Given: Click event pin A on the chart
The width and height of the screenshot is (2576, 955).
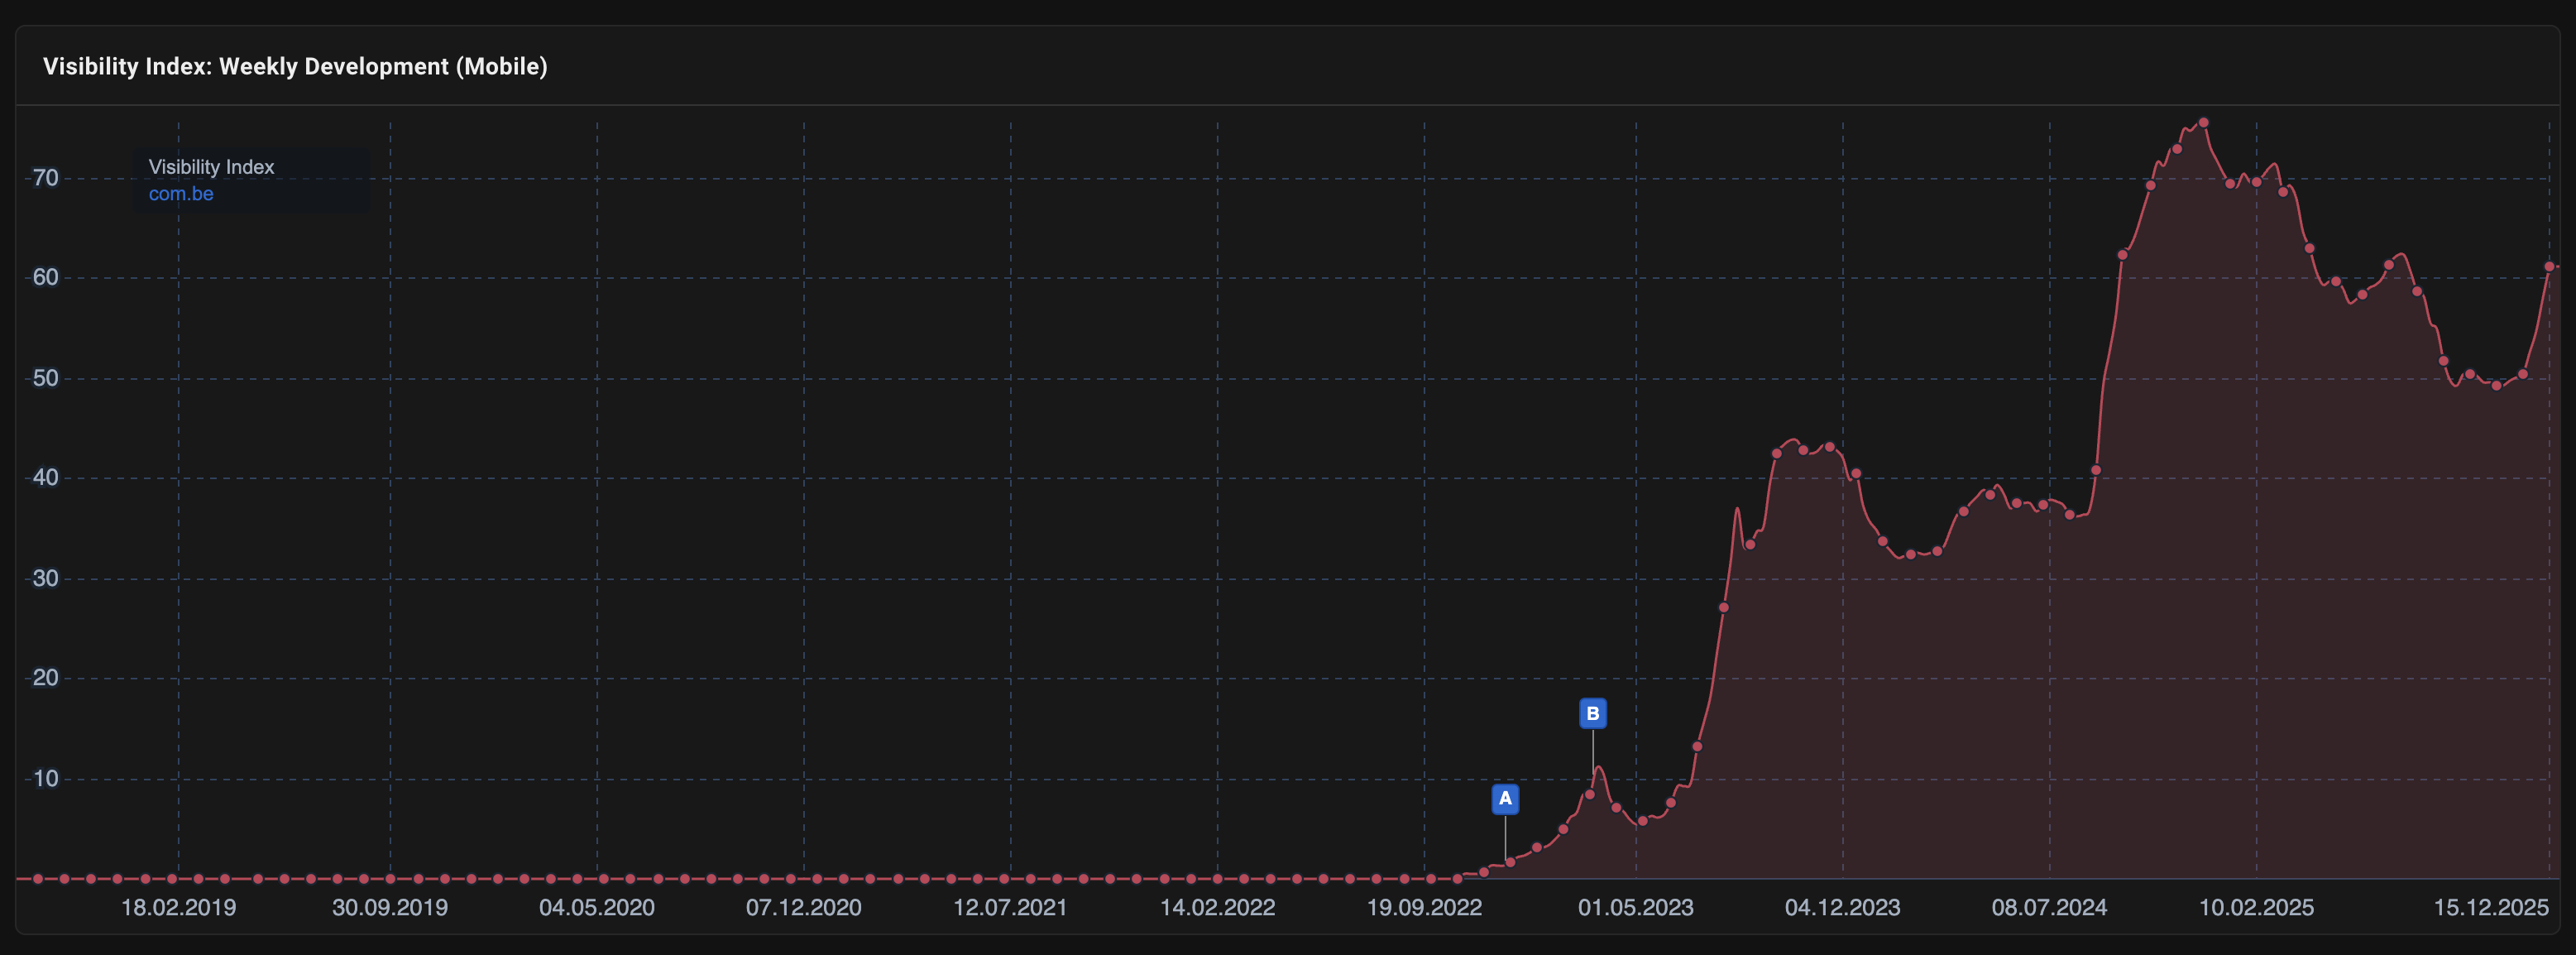Looking at the screenshot, I should tap(1505, 799).
